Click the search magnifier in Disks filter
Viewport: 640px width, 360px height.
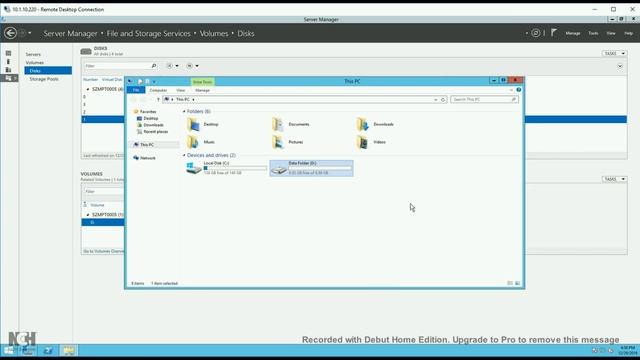(x=154, y=66)
